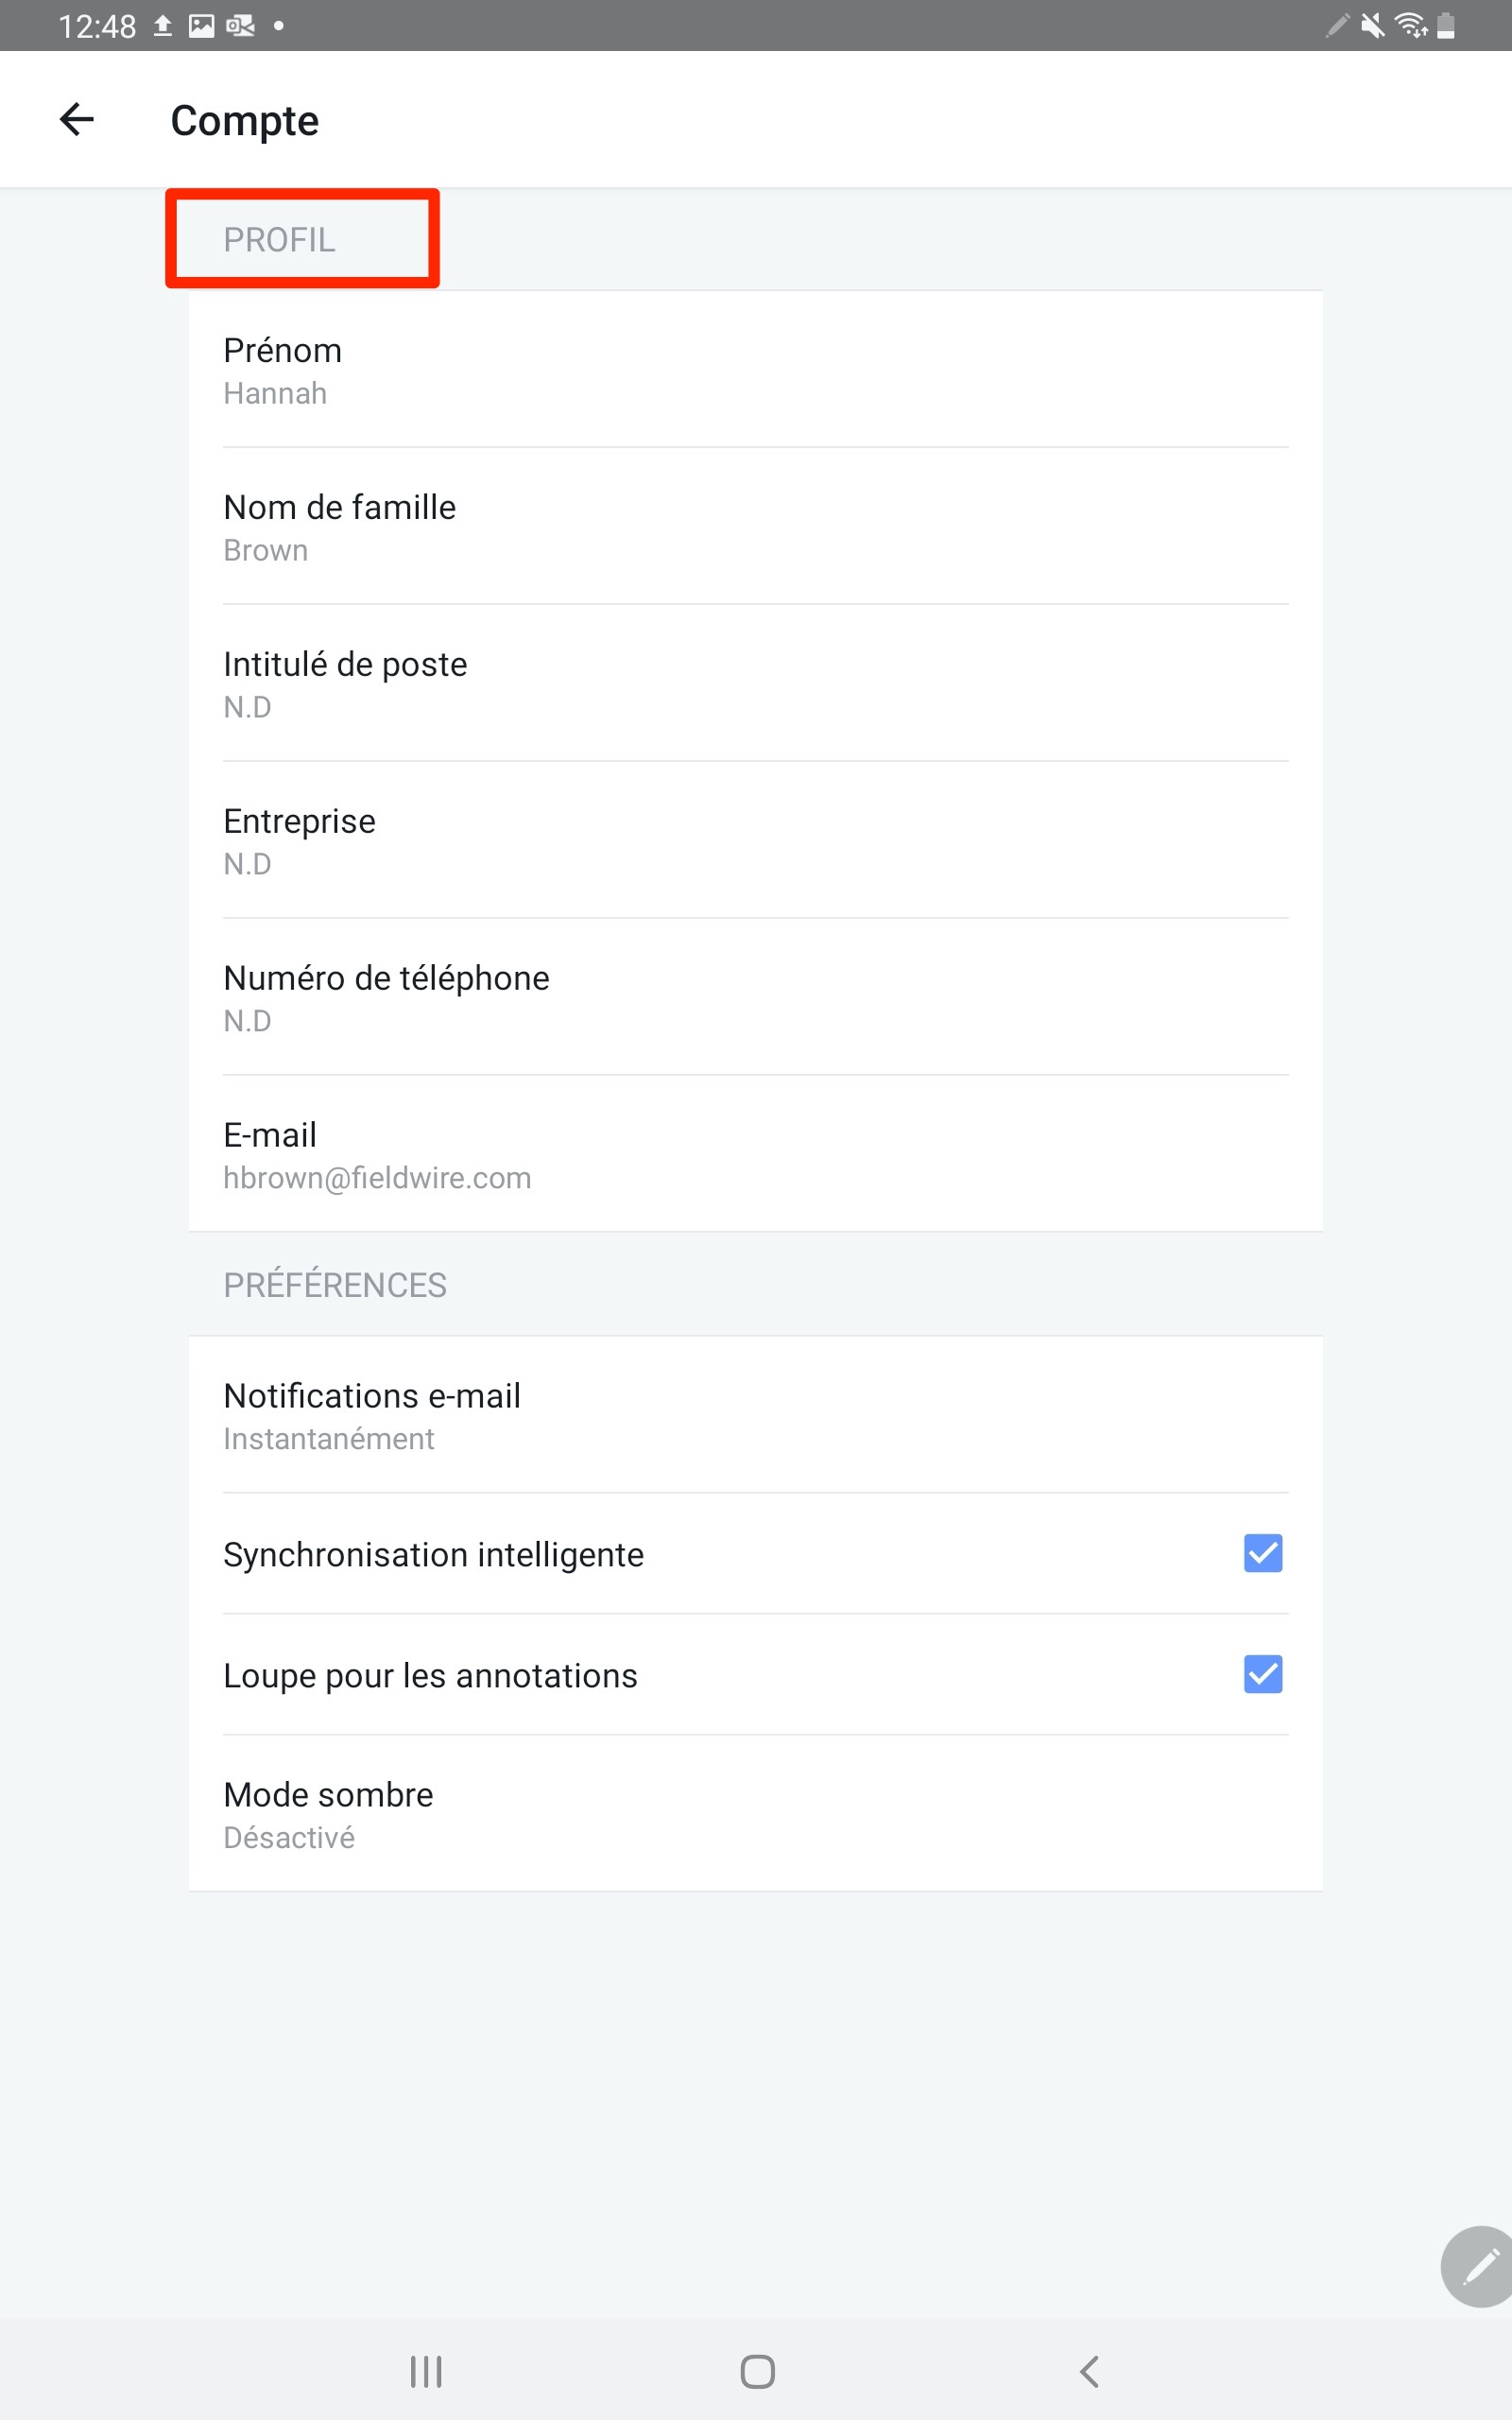Tap the PROFIL section header
The height and width of the screenshot is (2420, 1512).
[279, 240]
